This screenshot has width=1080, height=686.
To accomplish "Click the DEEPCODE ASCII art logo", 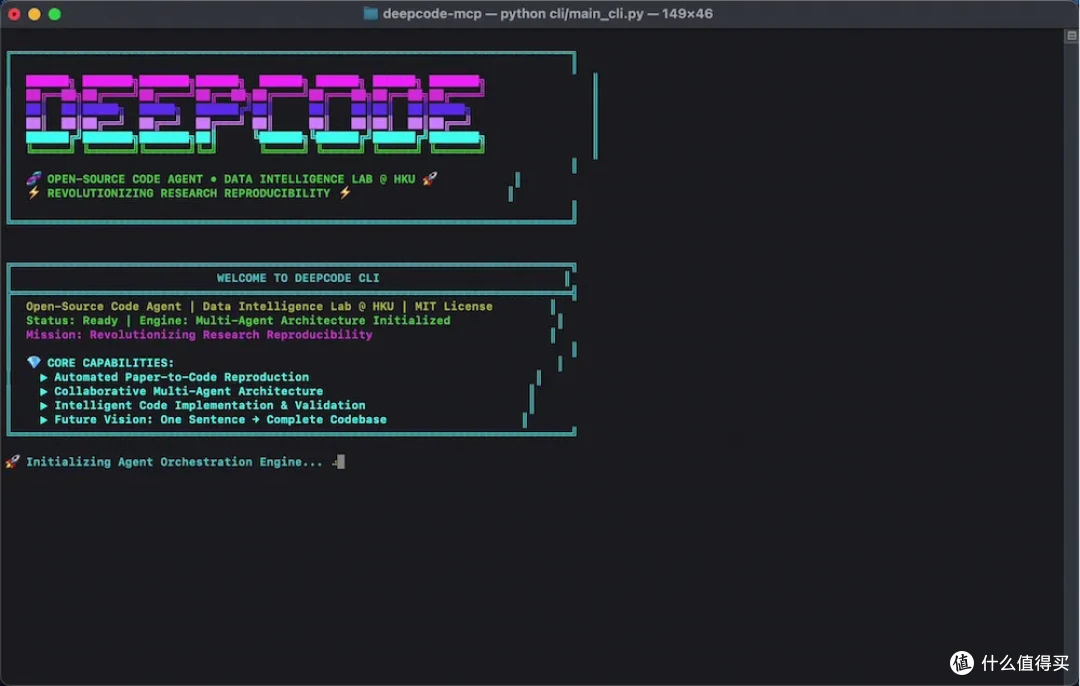I will pos(255,114).
